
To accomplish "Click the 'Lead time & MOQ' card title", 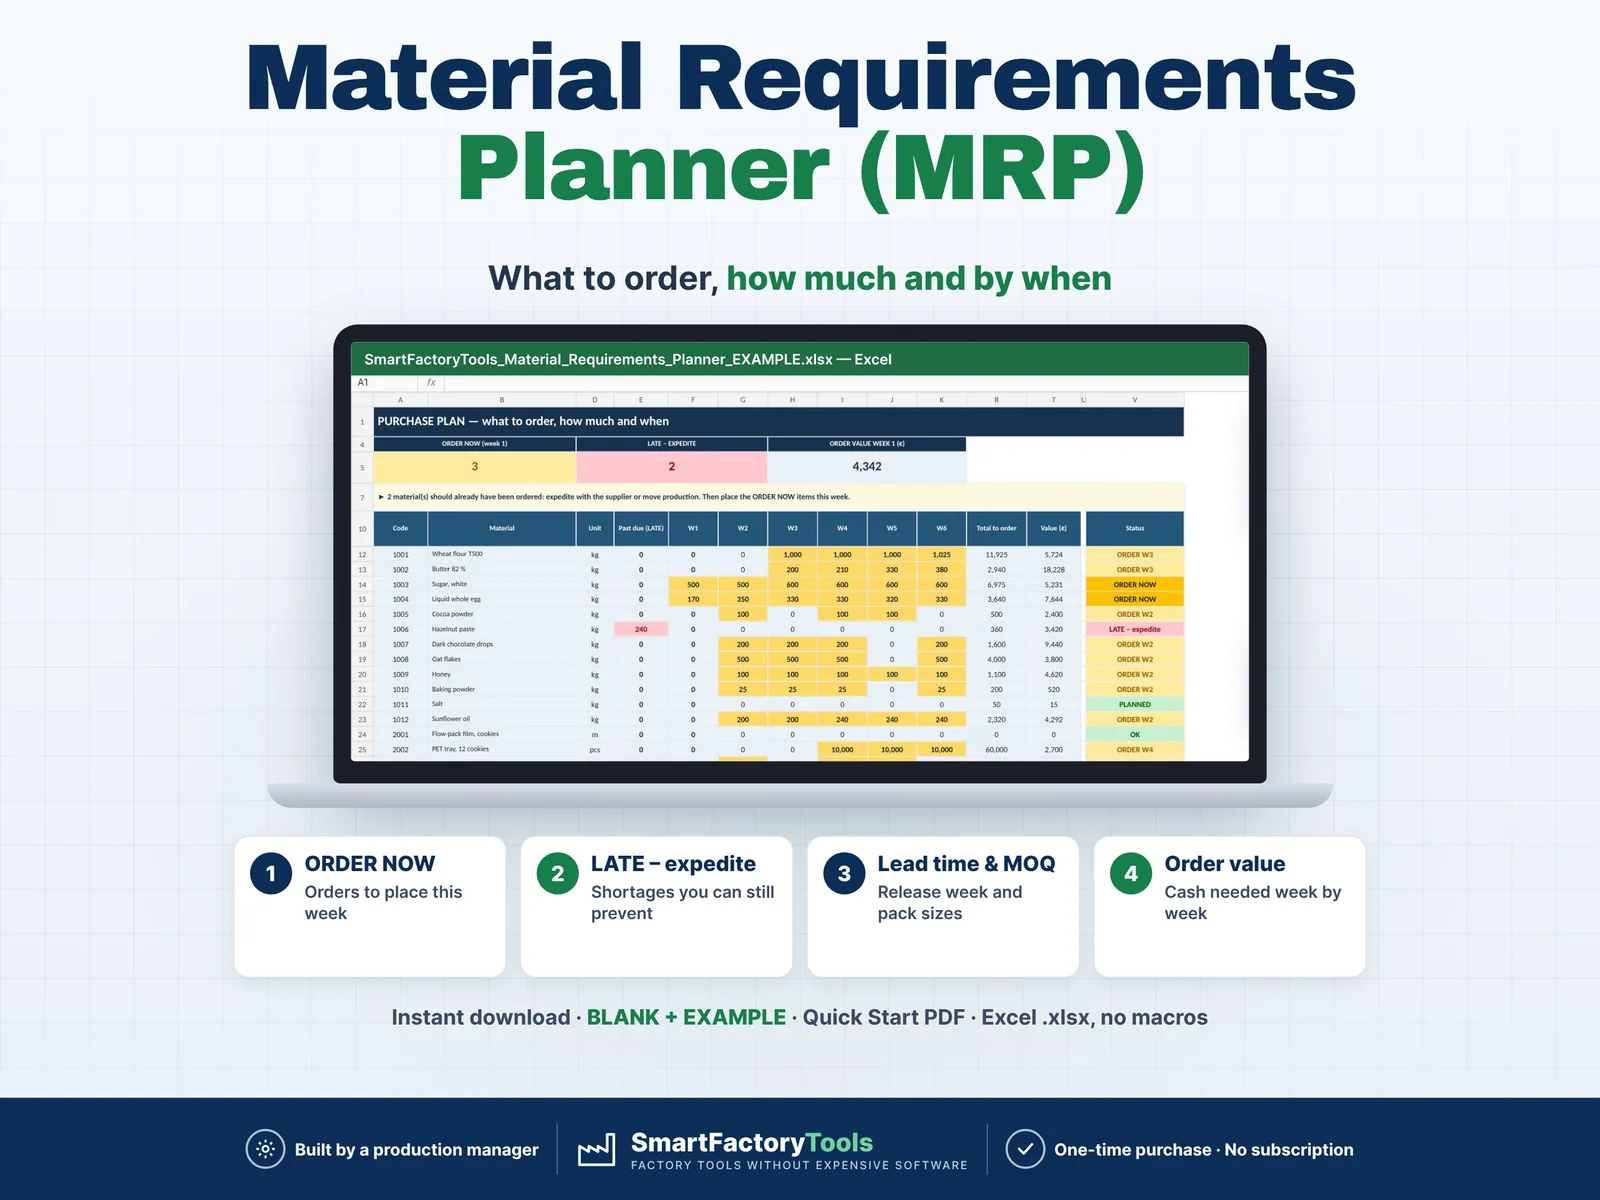I will point(966,863).
